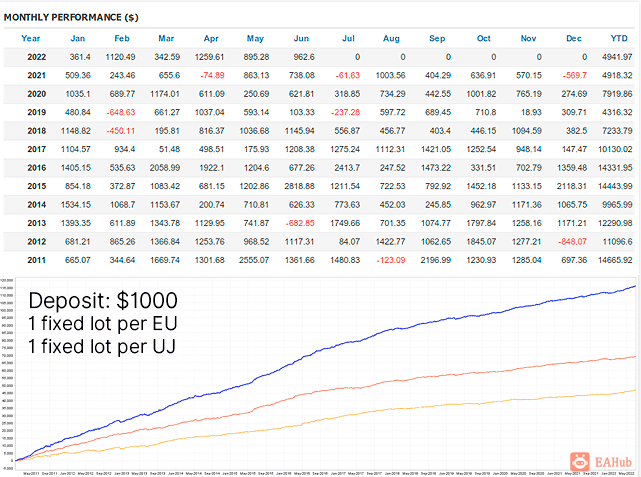Select the 2015 year row label

37,186
